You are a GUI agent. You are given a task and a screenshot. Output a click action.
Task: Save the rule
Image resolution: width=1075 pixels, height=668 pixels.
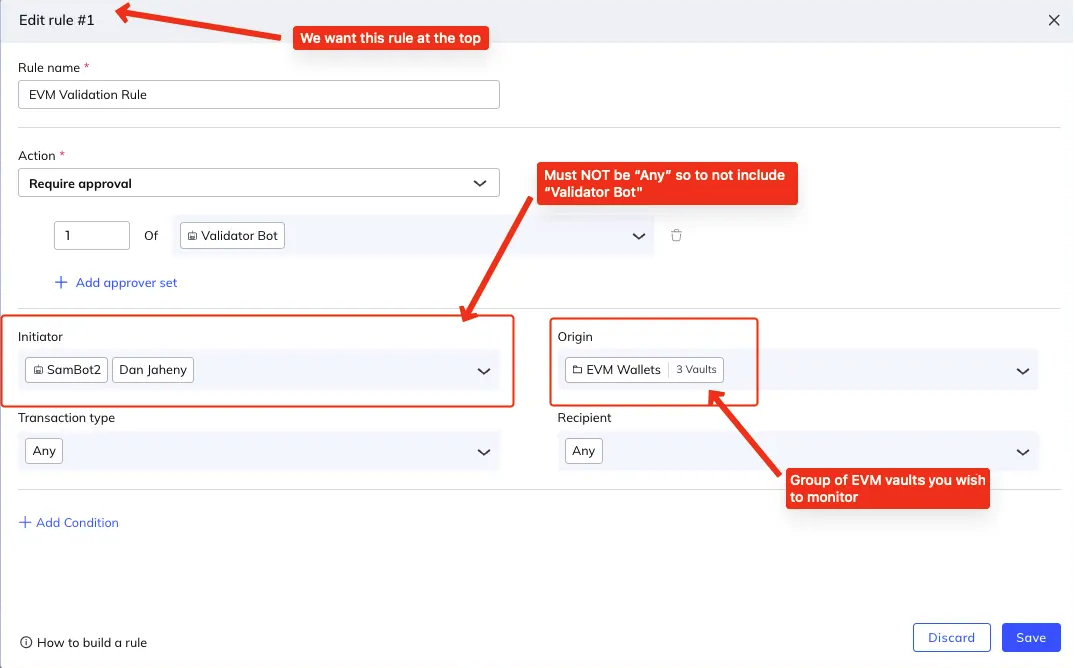[x=1030, y=638]
